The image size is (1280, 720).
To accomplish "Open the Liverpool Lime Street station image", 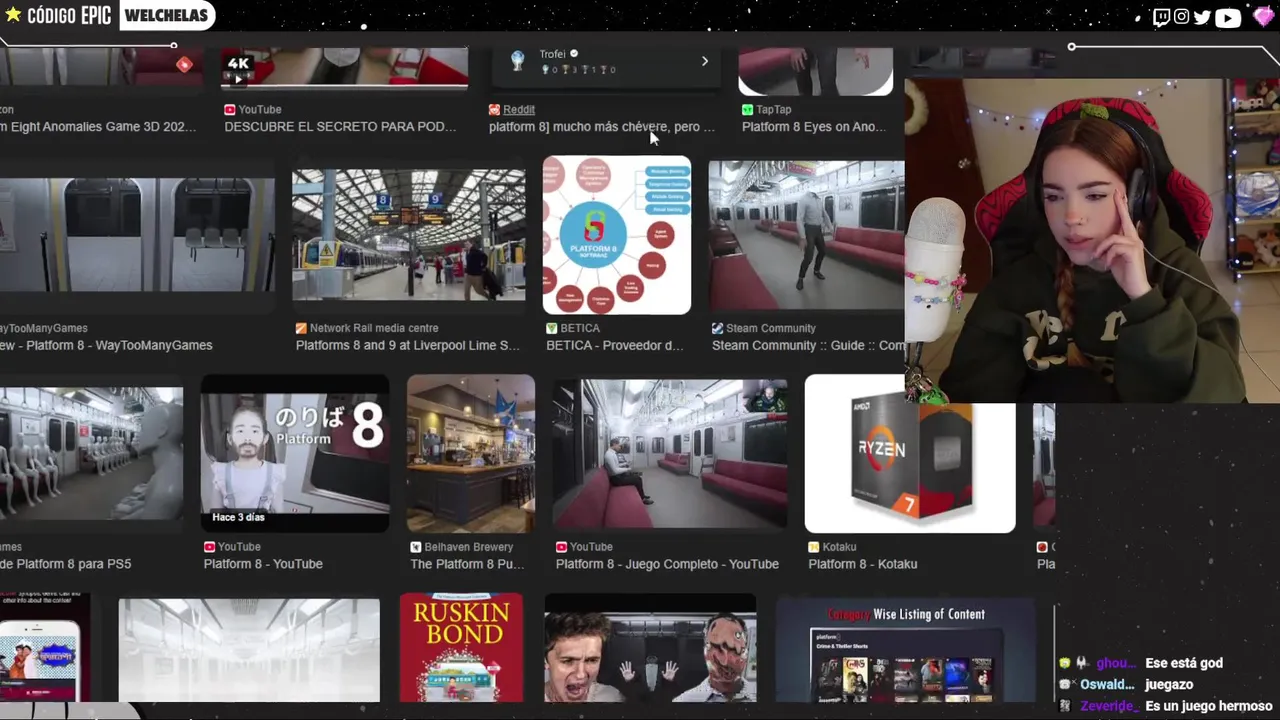I will tap(408, 235).
